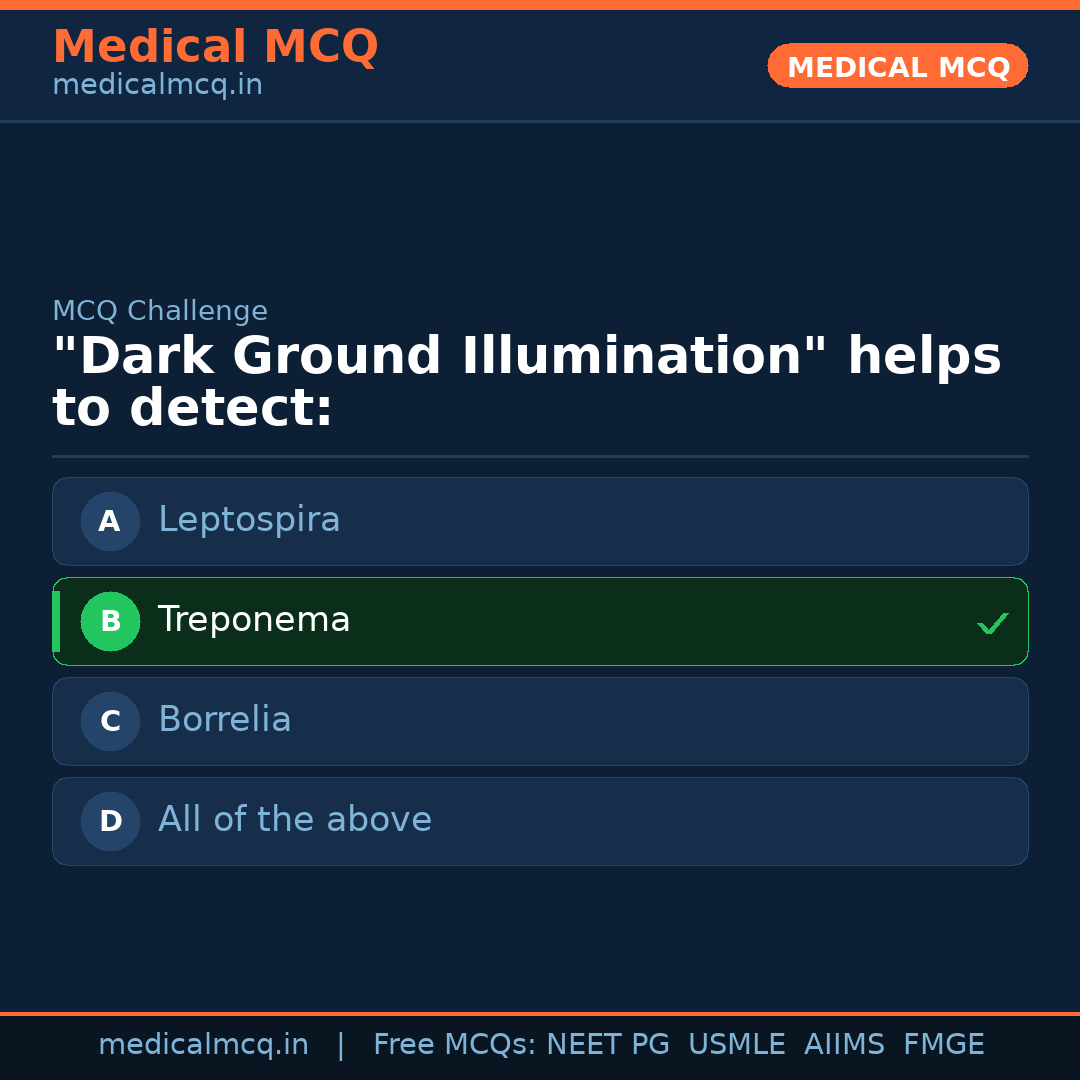Viewport: 1080px width, 1080px height.
Task: Click the Leptospira answer text
Action: (x=249, y=520)
